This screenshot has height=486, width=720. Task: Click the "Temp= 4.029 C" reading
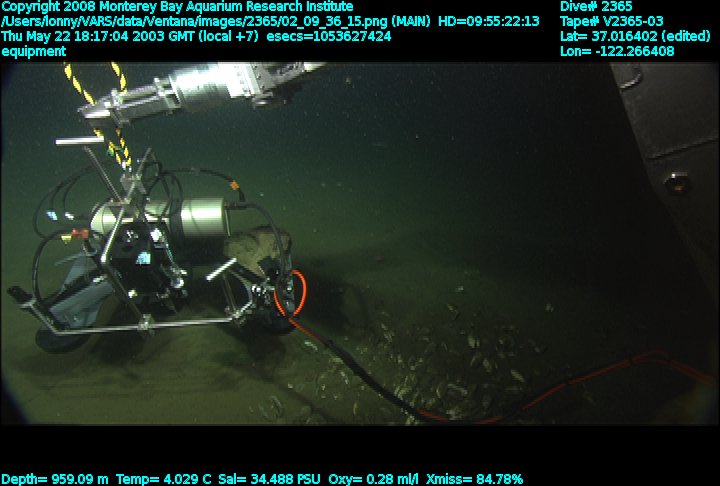(164, 480)
